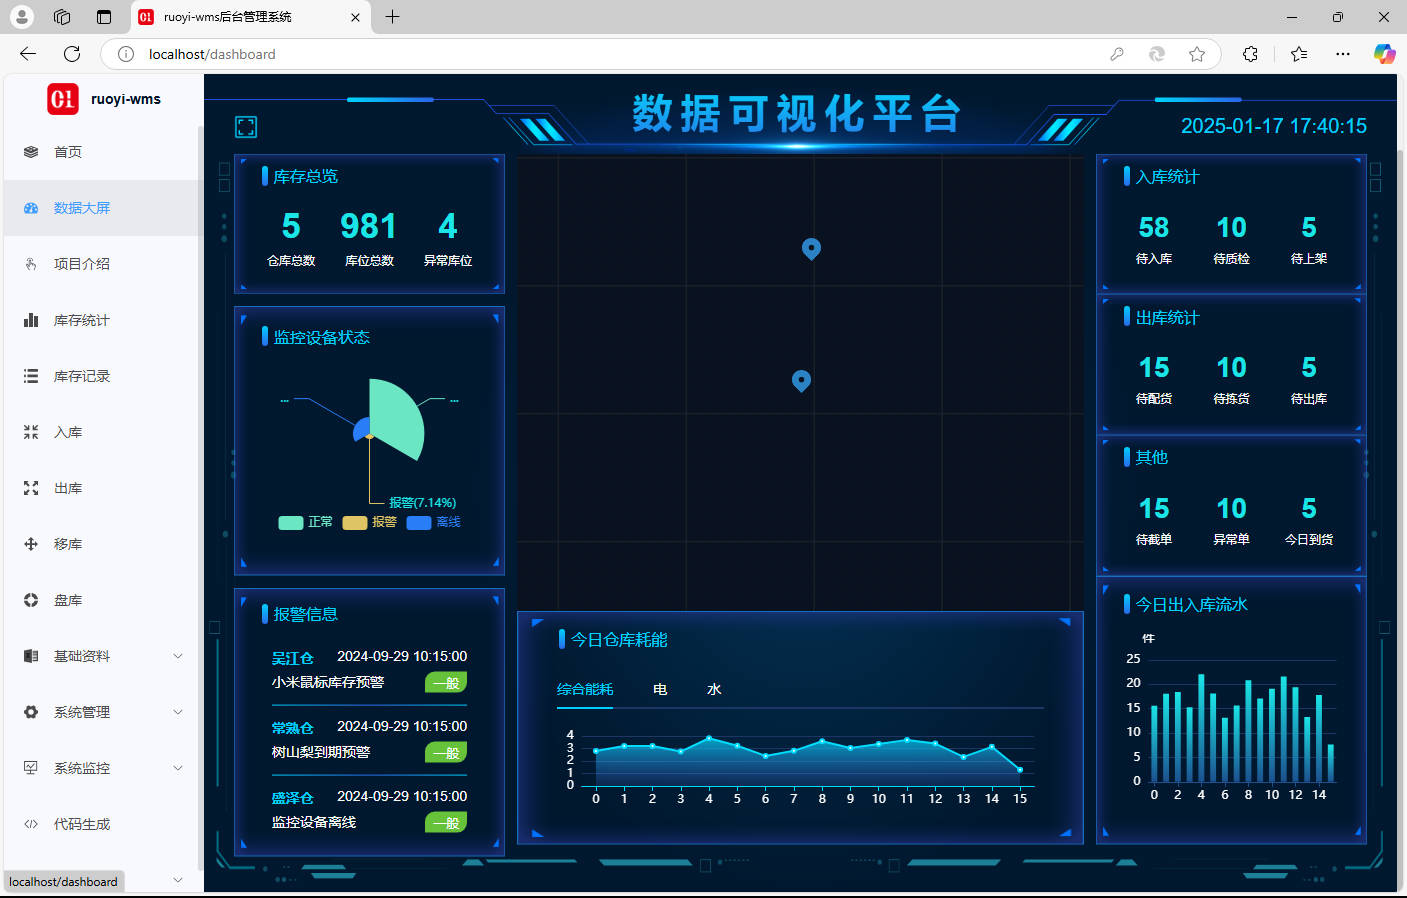This screenshot has height=898, width=1407.
Task: Click the dashboard date-time text
Action: (1274, 126)
